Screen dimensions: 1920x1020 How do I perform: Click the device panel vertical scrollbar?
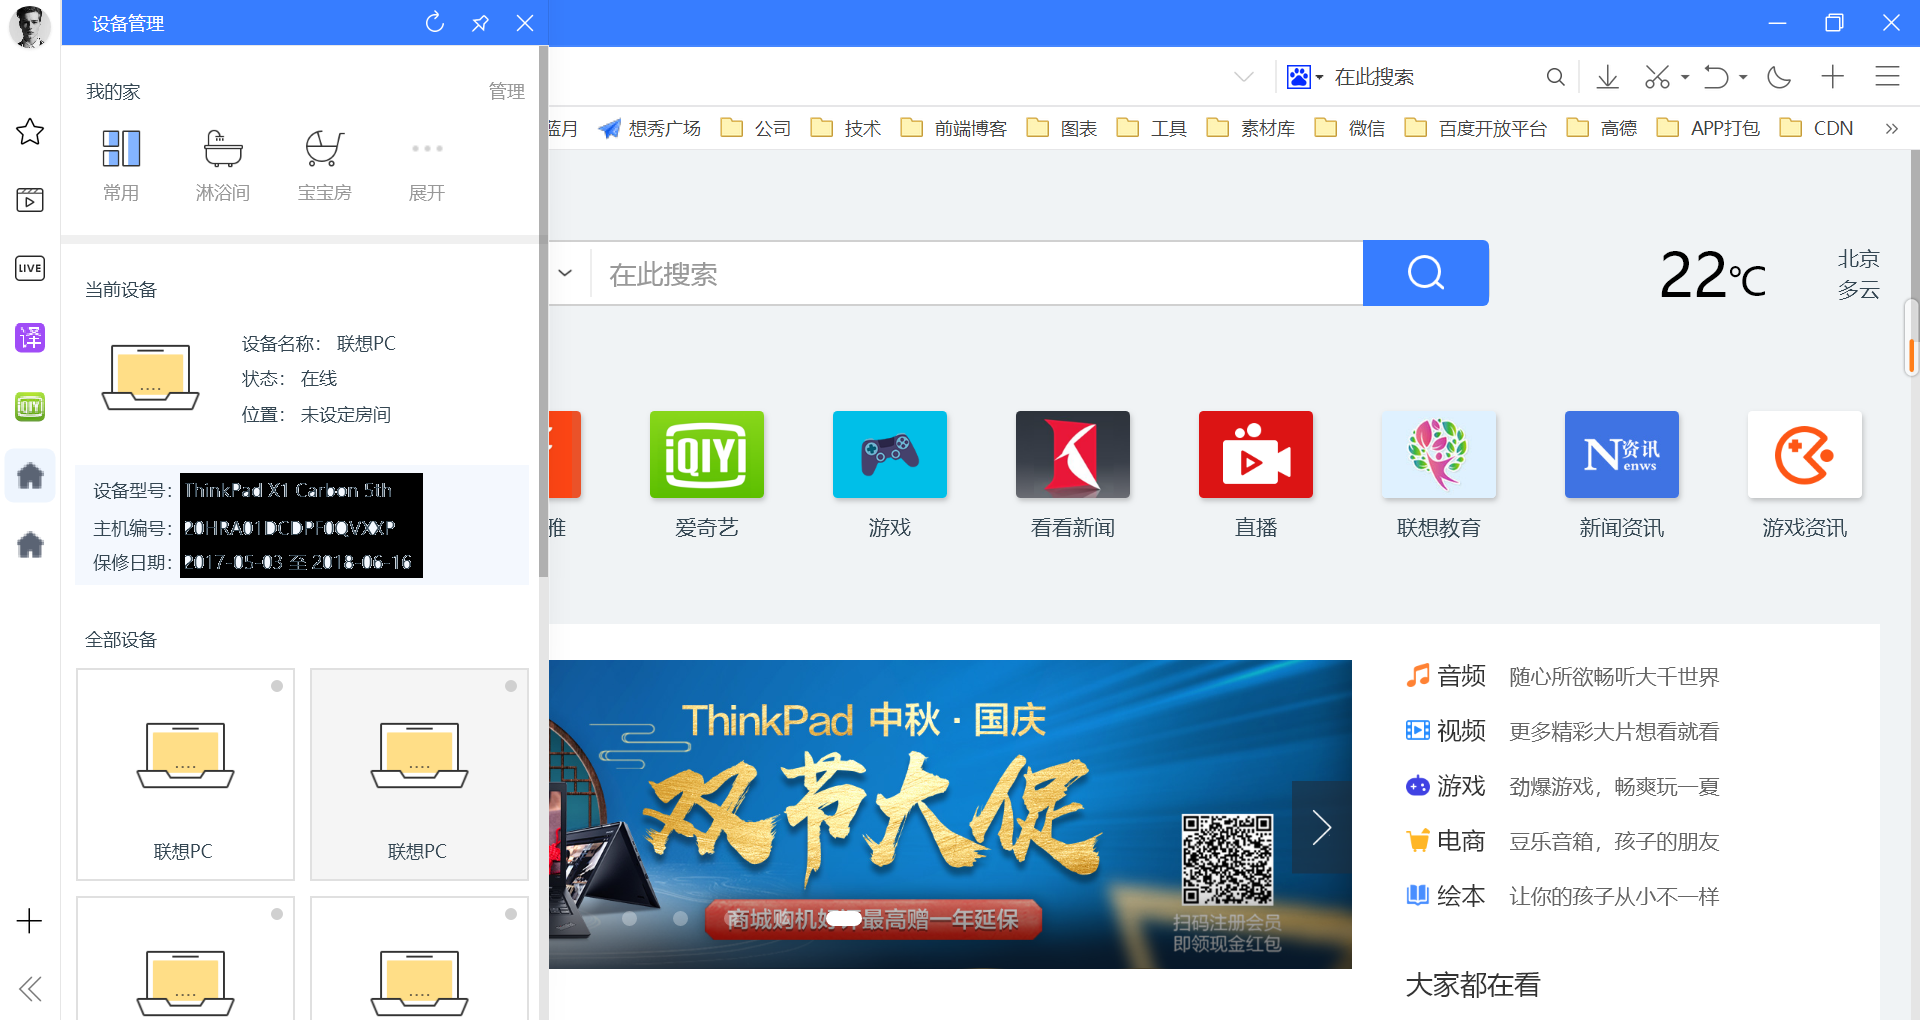click(543, 311)
